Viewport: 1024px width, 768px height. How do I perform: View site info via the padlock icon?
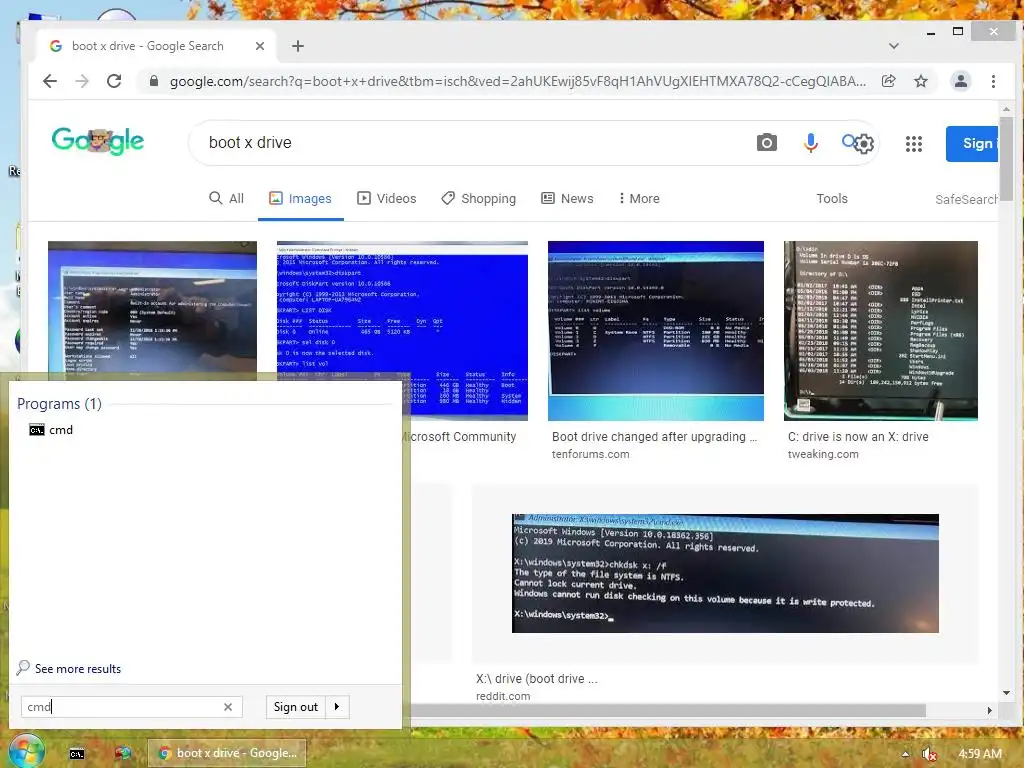pyautogui.click(x=153, y=81)
